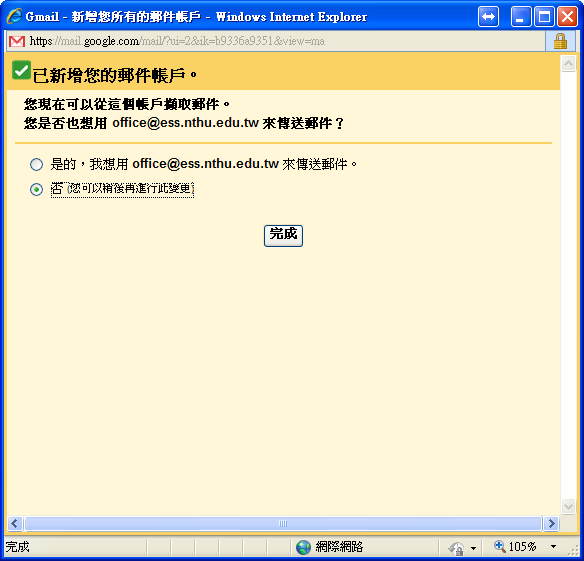Image resolution: width=584 pixels, height=561 pixels.
Task: Click the horizontal scrollbar right arrow
Action: (551, 523)
